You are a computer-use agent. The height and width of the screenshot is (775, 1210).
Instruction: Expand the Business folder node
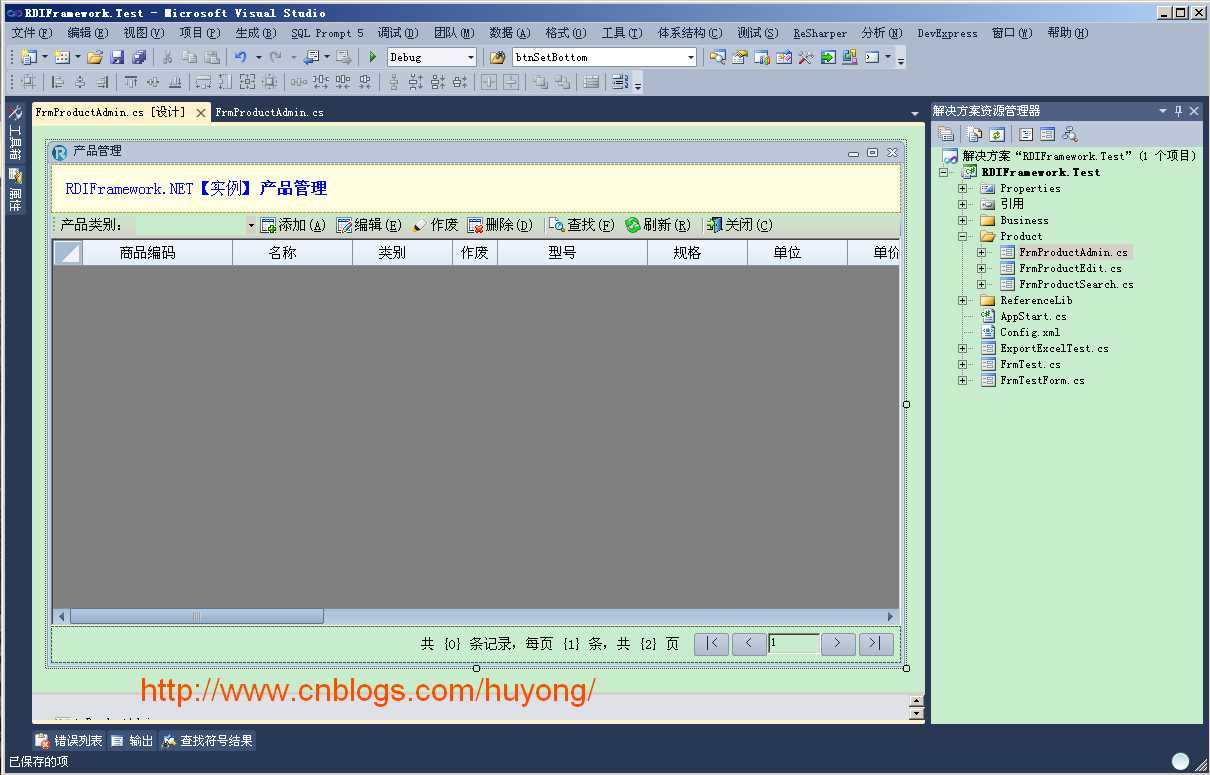click(962, 221)
